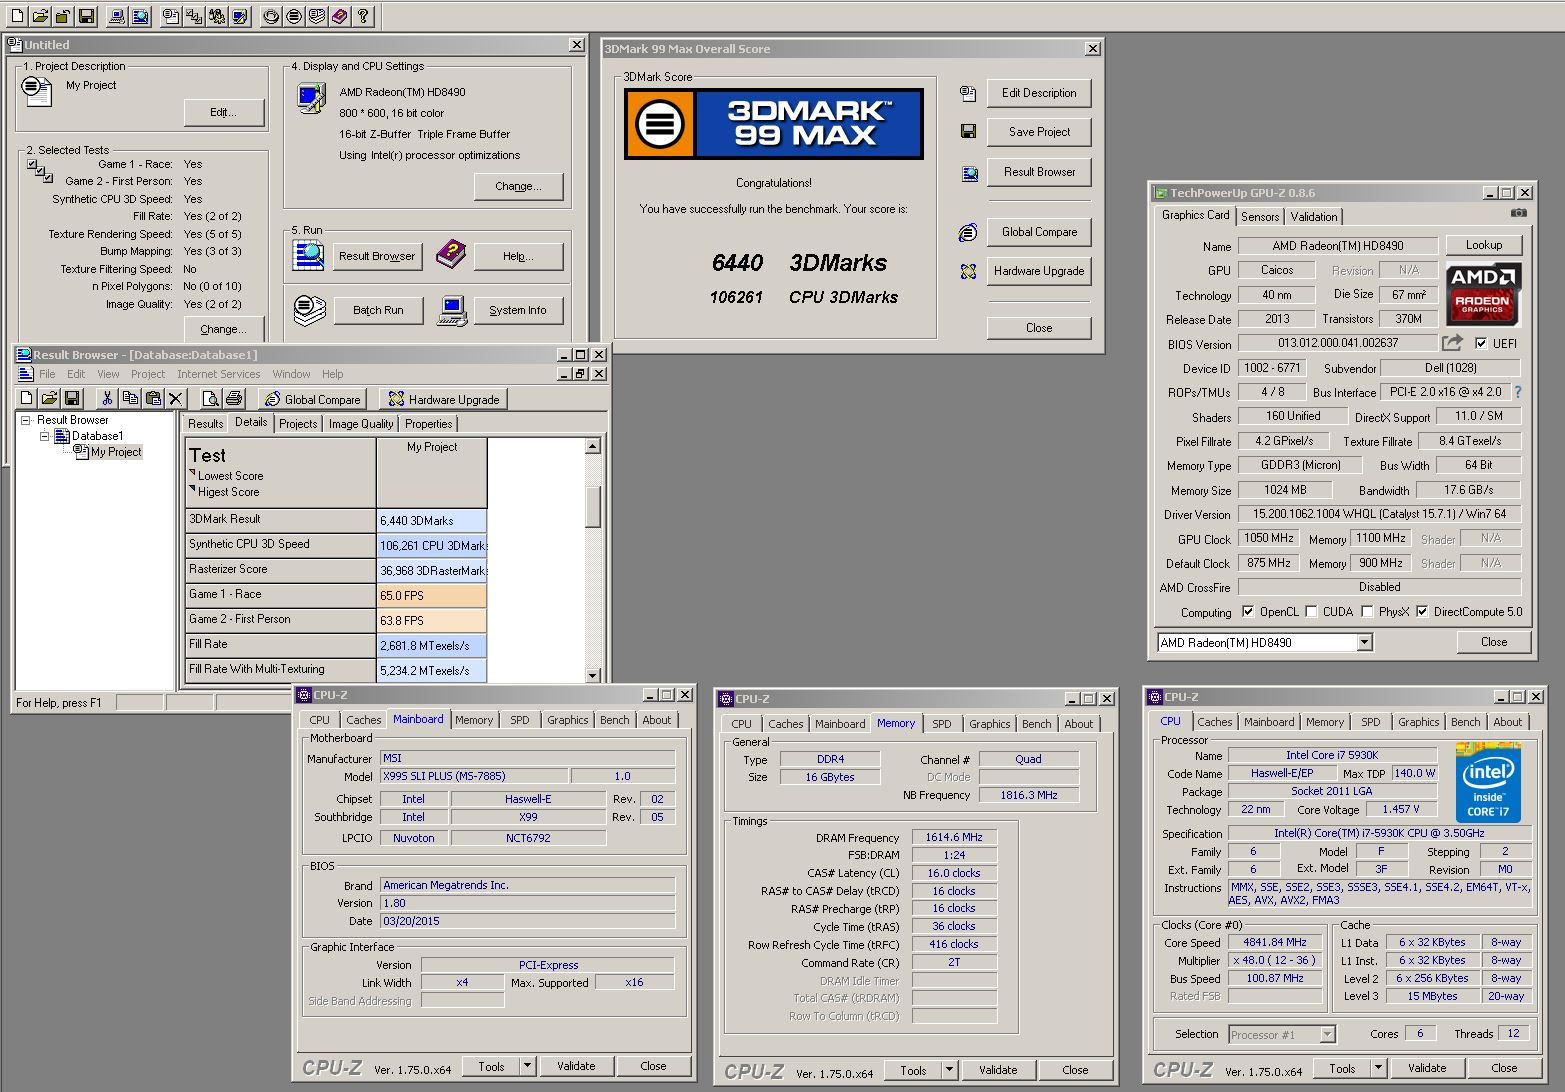Click the Bus Interface question mark in GPU-Z
Screen dimensions: 1565x1092
pyautogui.click(x=1518, y=392)
